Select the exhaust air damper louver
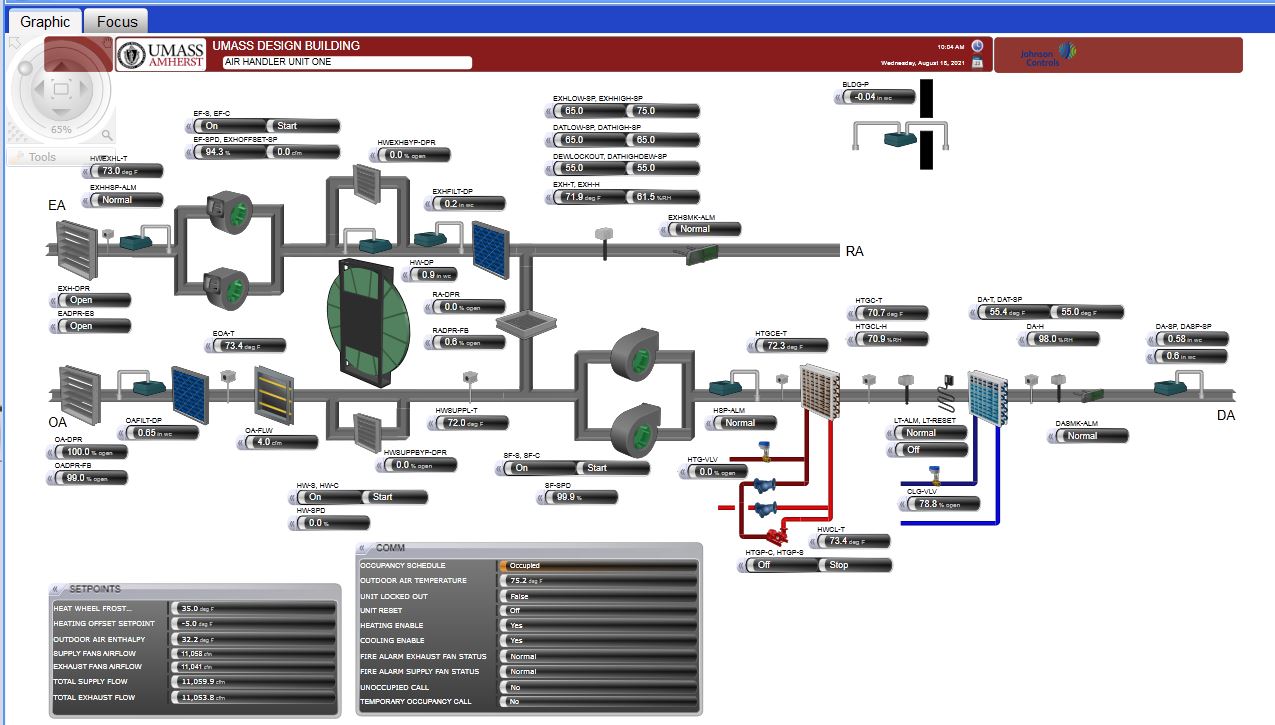This screenshot has height=725, width=1275. (x=74, y=250)
